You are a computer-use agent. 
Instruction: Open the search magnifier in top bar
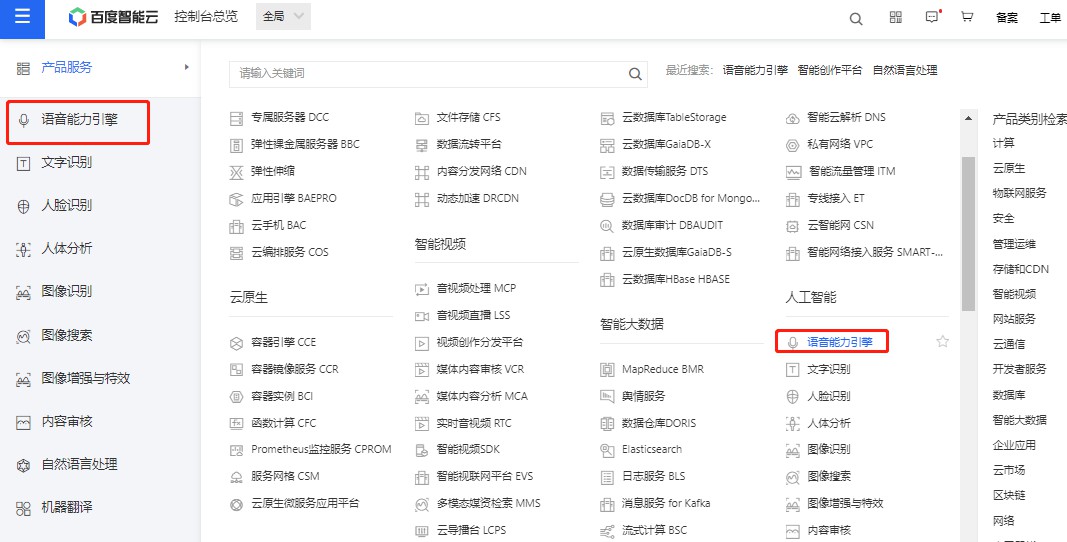coord(856,19)
